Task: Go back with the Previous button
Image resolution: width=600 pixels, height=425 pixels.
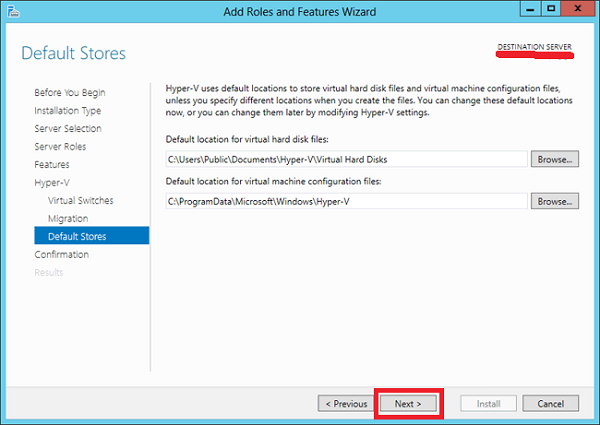Action: pyautogui.click(x=346, y=404)
